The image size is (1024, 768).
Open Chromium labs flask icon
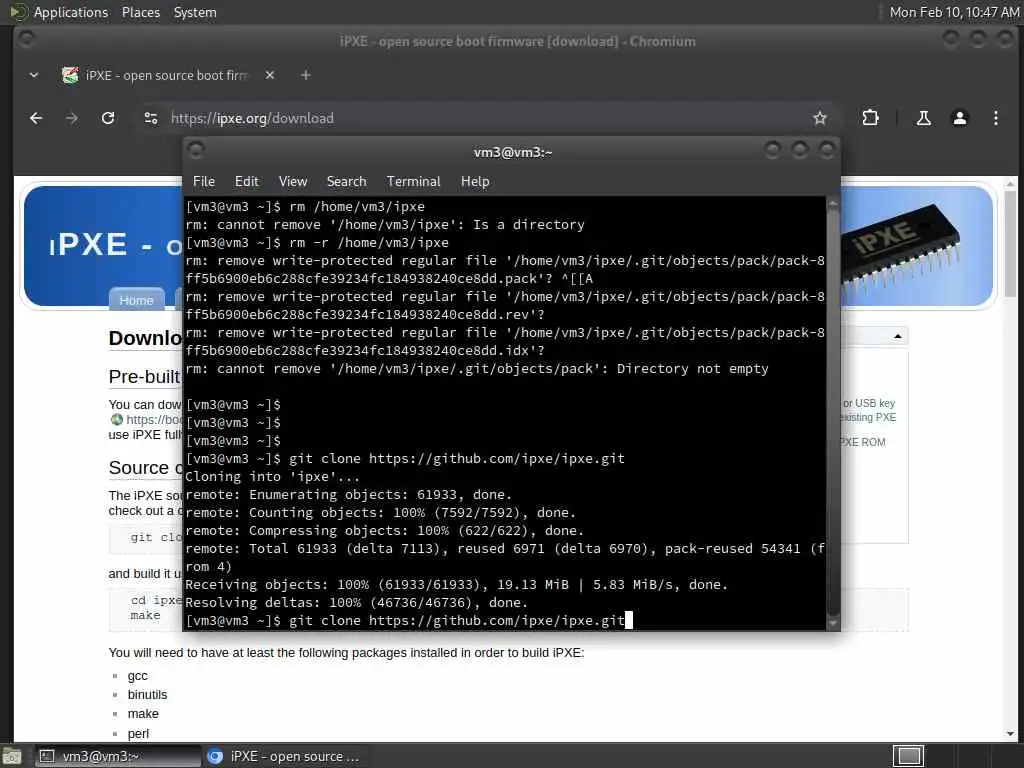click(x=923, y=118)
